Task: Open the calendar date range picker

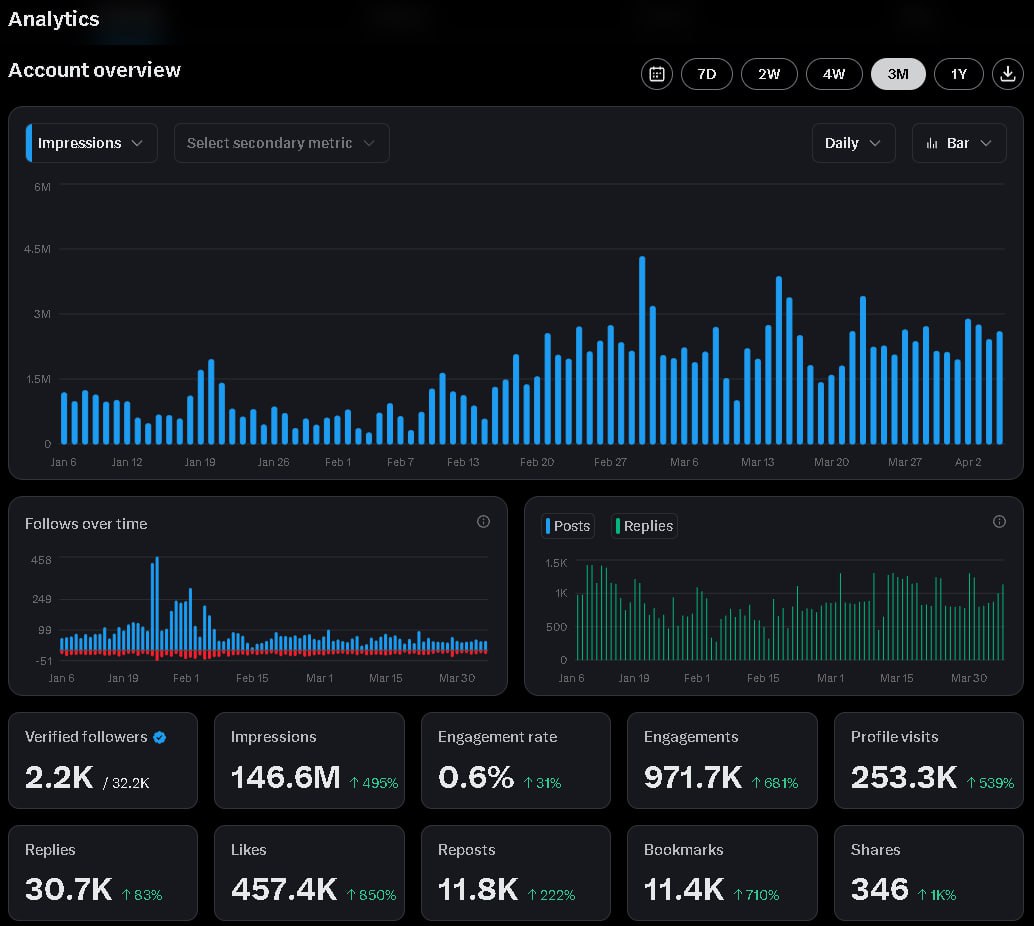Action: tap(656, 74)
